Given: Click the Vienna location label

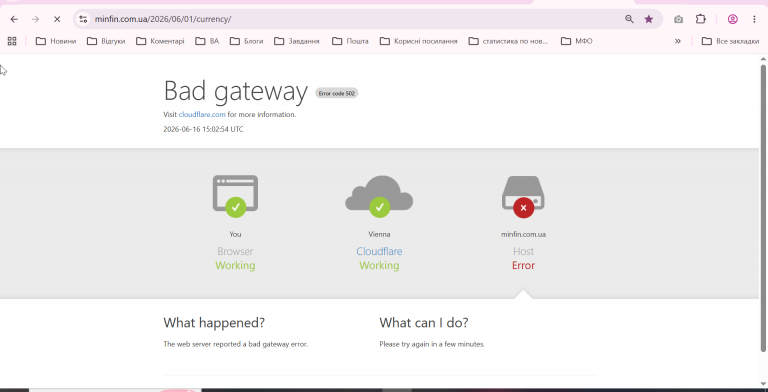Looking at the screenshot, I should pos(379,234).
